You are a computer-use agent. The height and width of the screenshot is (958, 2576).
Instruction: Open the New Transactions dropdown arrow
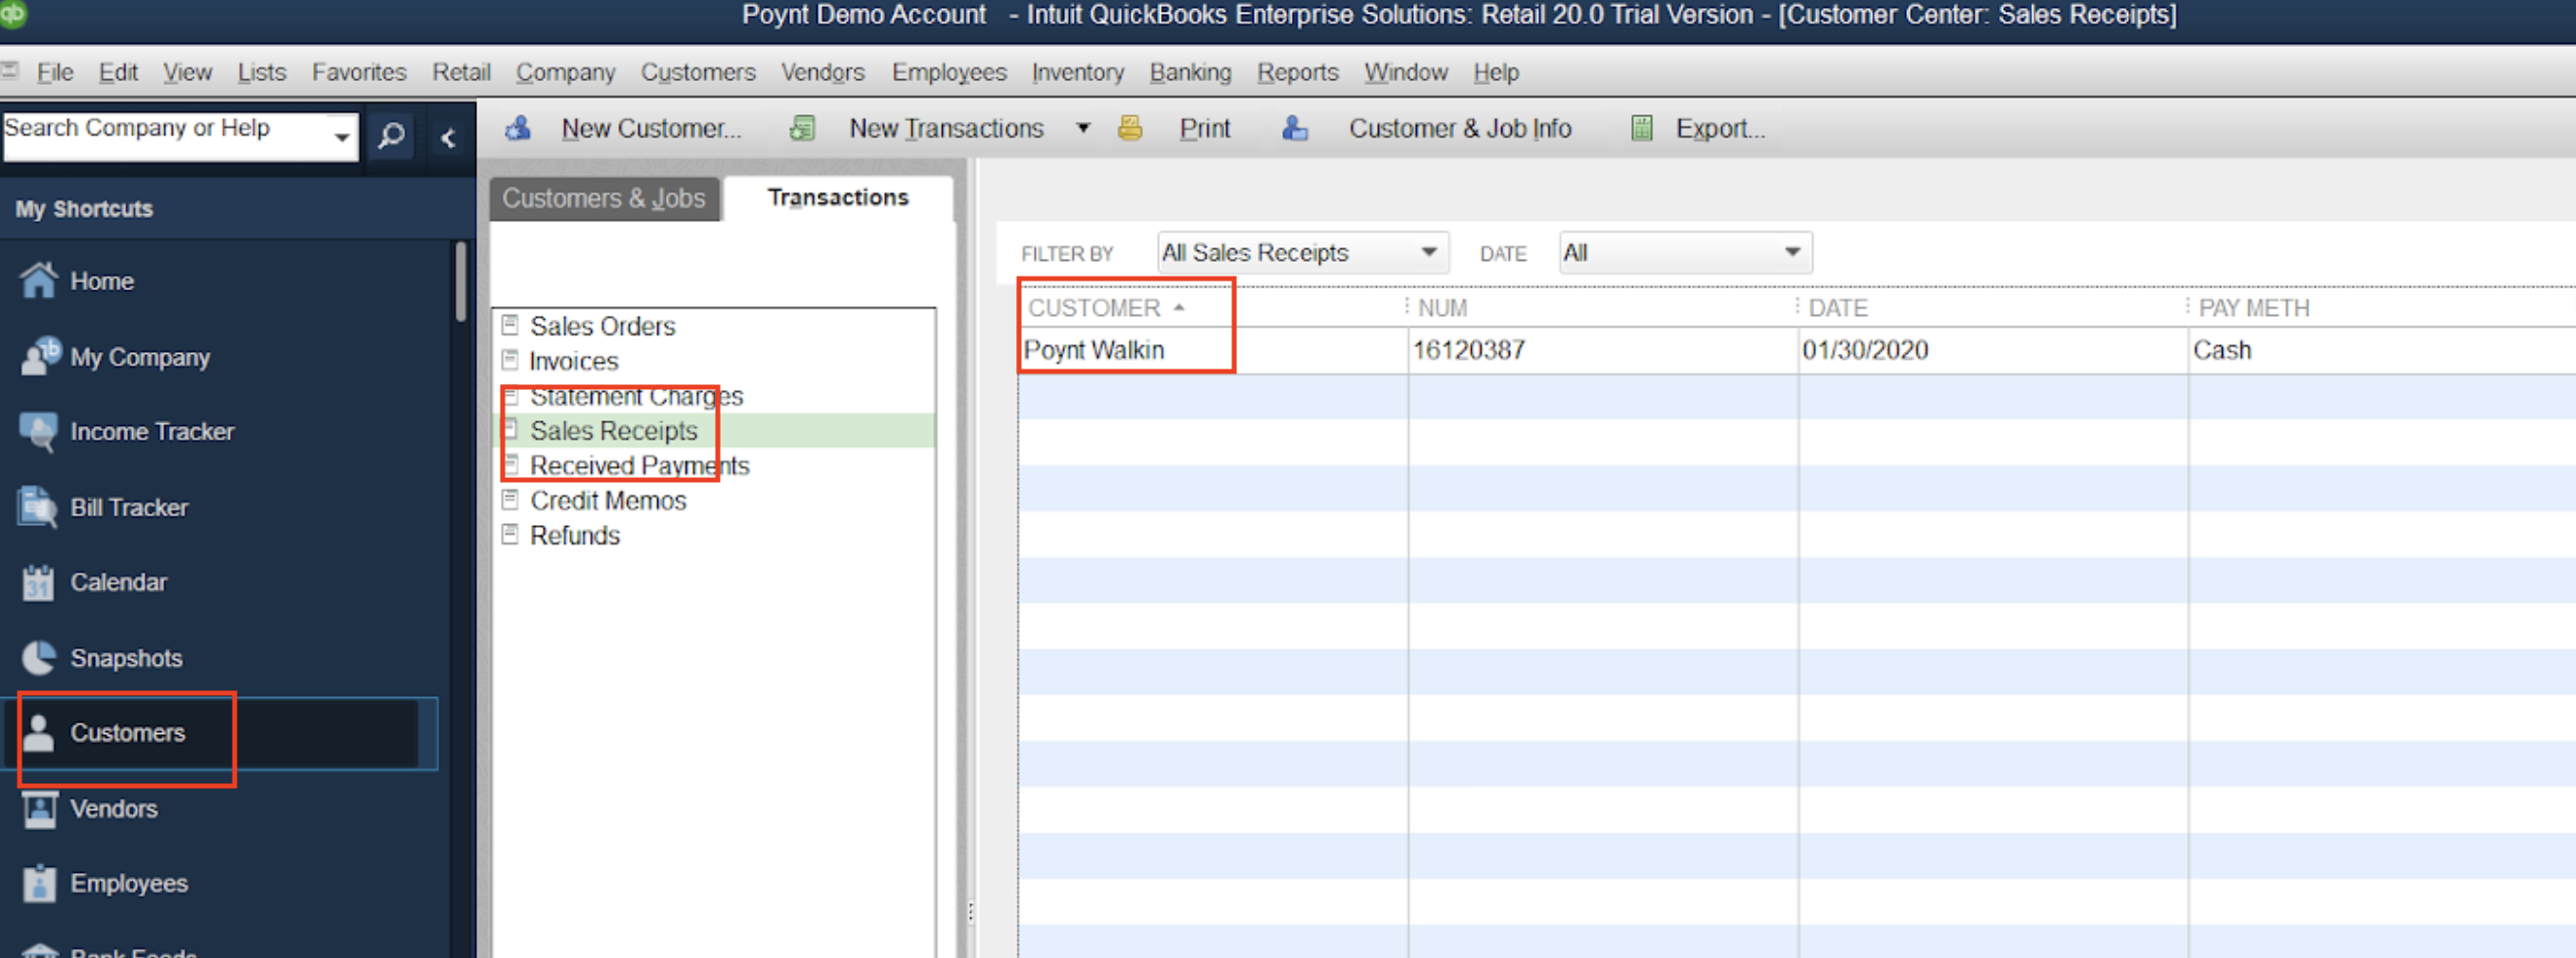(x=1083, y=128)
